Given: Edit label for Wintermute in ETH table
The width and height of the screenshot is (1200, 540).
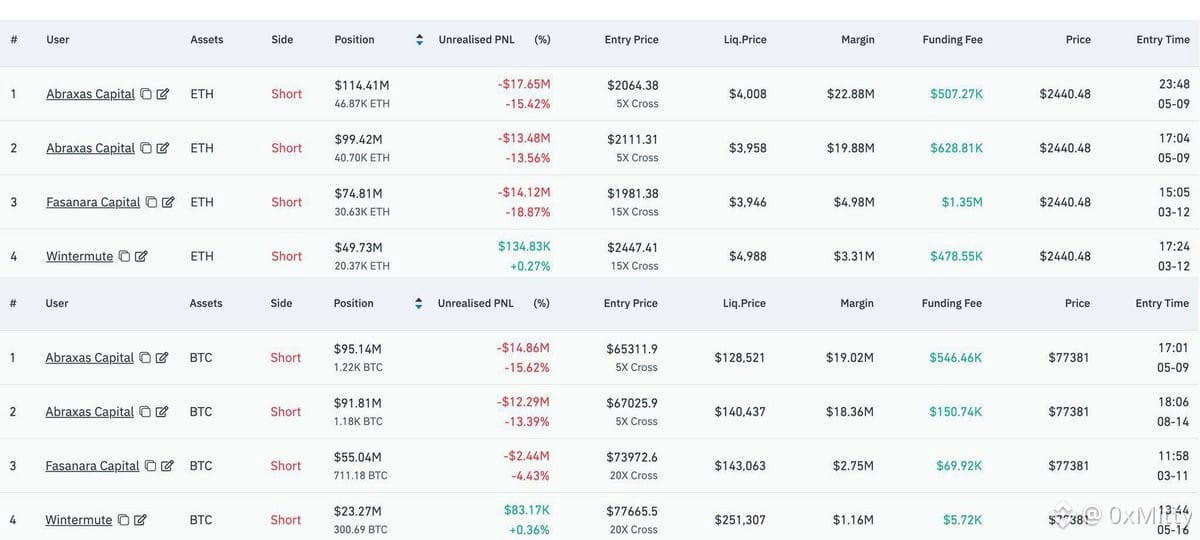Looking at the screenshot, I should click(x=141, y=256).
